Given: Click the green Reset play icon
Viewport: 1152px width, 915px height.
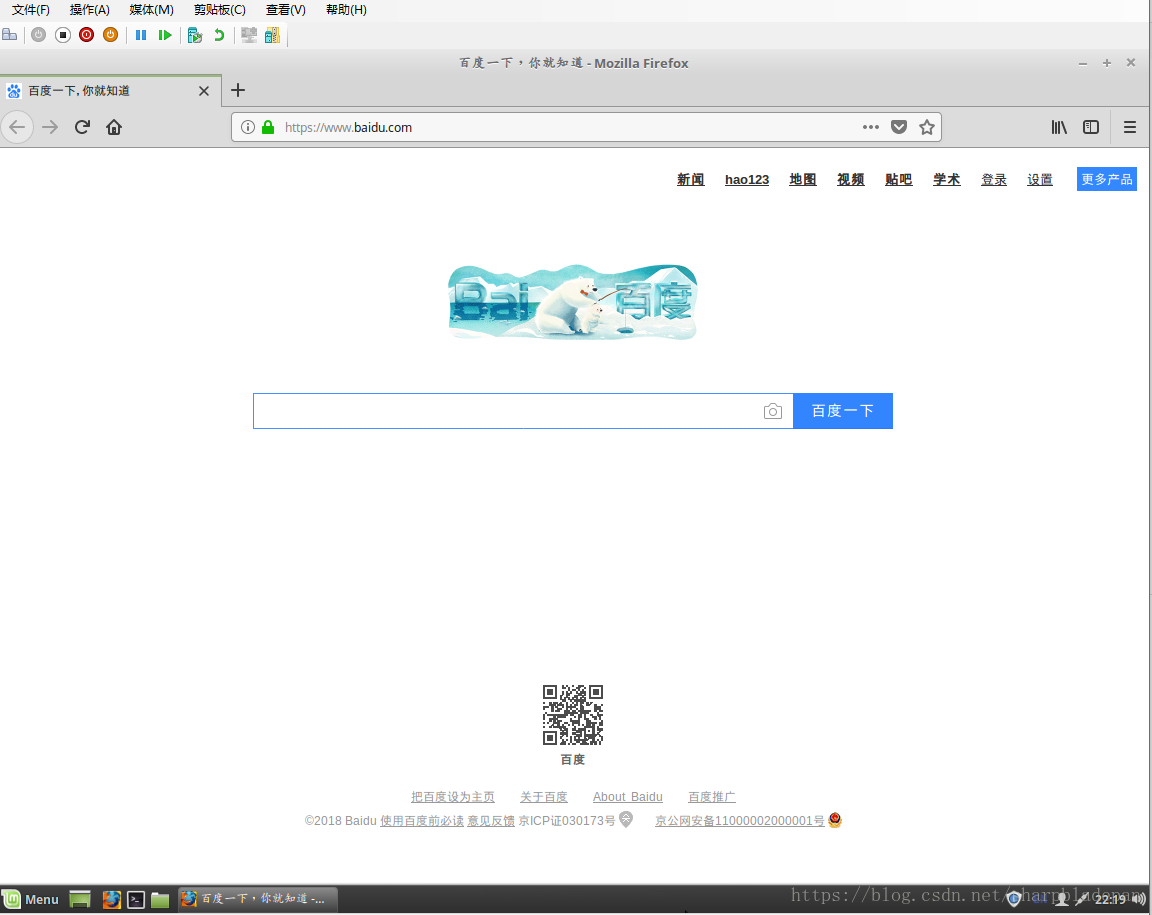Looking at the screenshot, I should pyautogui.click(x=165, y=35).
